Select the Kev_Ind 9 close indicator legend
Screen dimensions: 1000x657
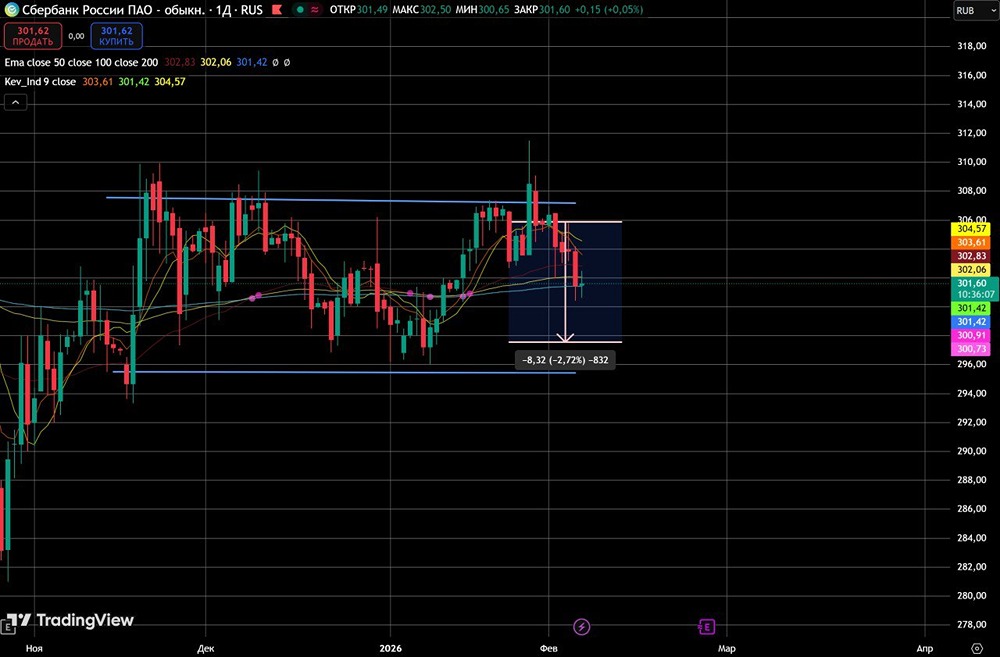(40, 82)
